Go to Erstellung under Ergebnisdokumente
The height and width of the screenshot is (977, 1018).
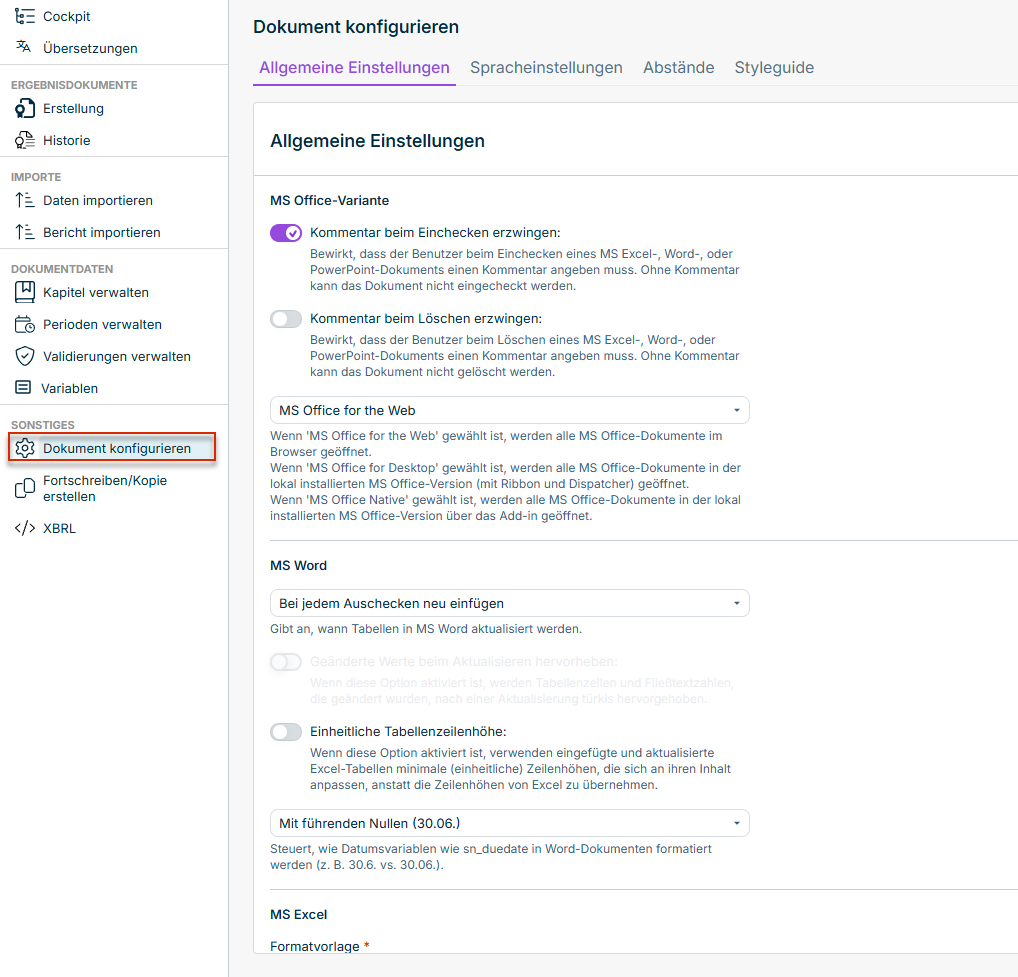[73, 108]
